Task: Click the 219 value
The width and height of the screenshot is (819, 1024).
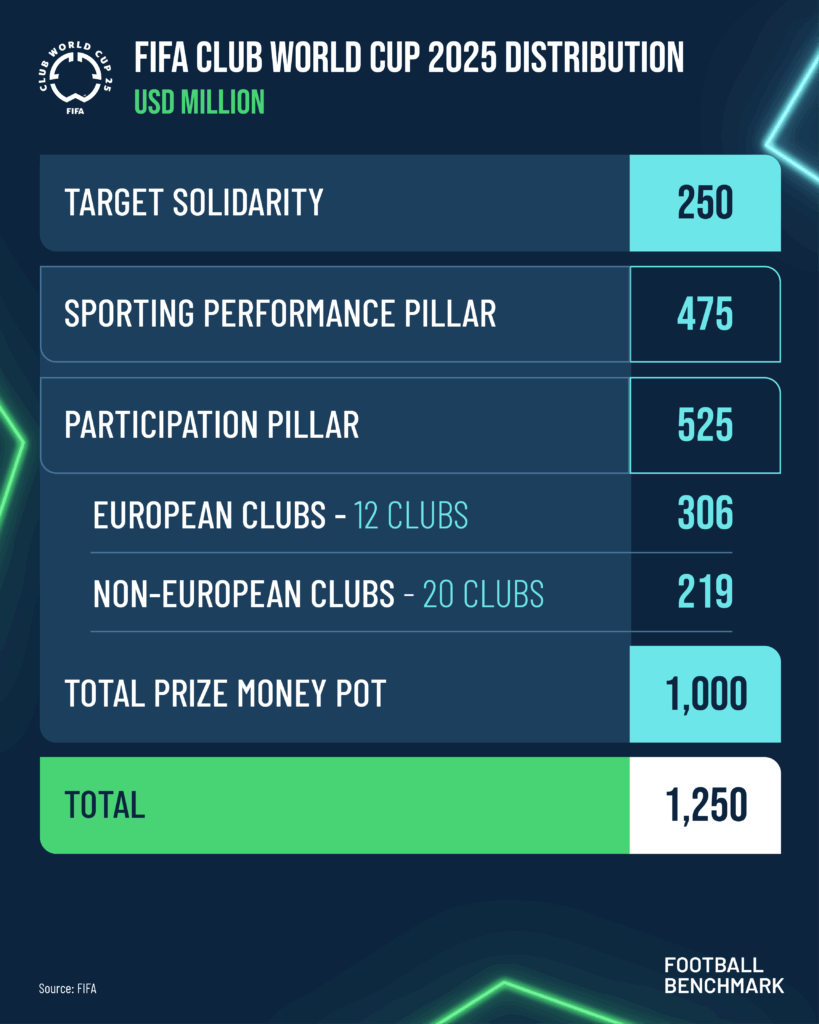Action: (705, 592)
